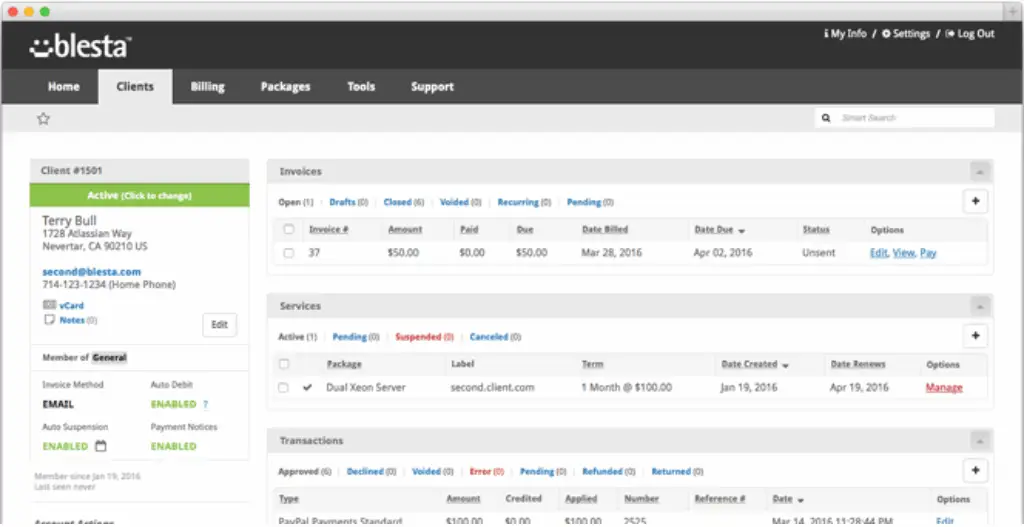Check the invoice 37 checkbox
This screenshot has height=527, width=1024.
click(288, 253)
